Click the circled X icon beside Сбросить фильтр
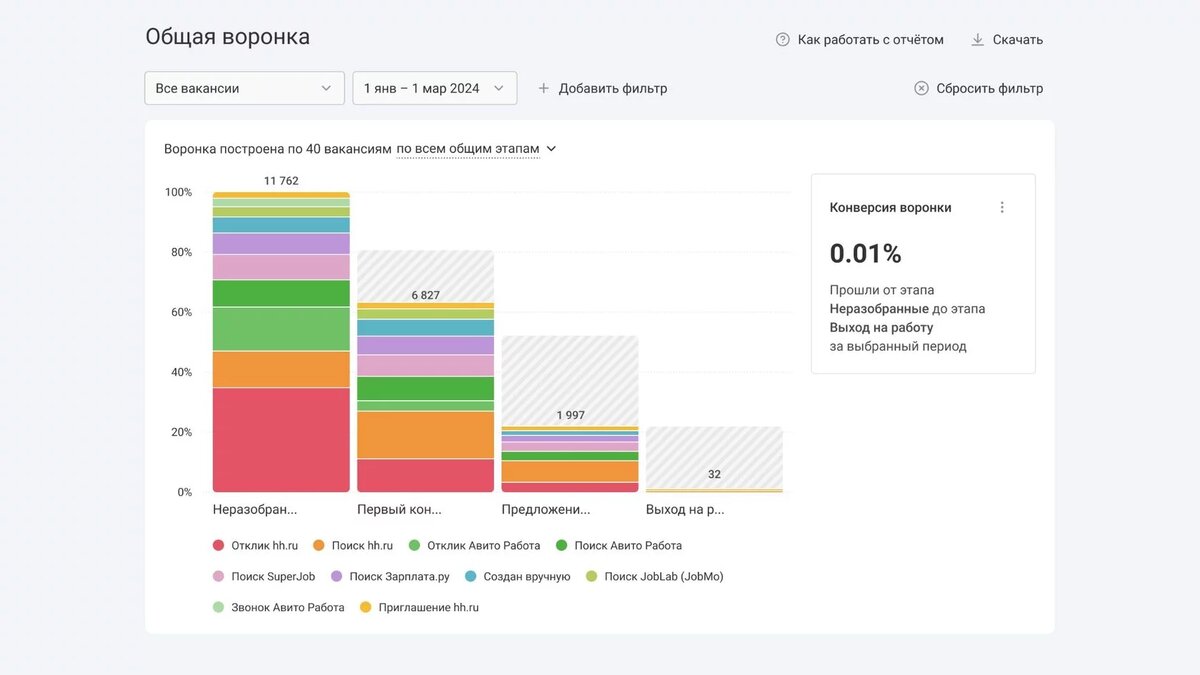The image size is (1200, 675). (920, 88)
